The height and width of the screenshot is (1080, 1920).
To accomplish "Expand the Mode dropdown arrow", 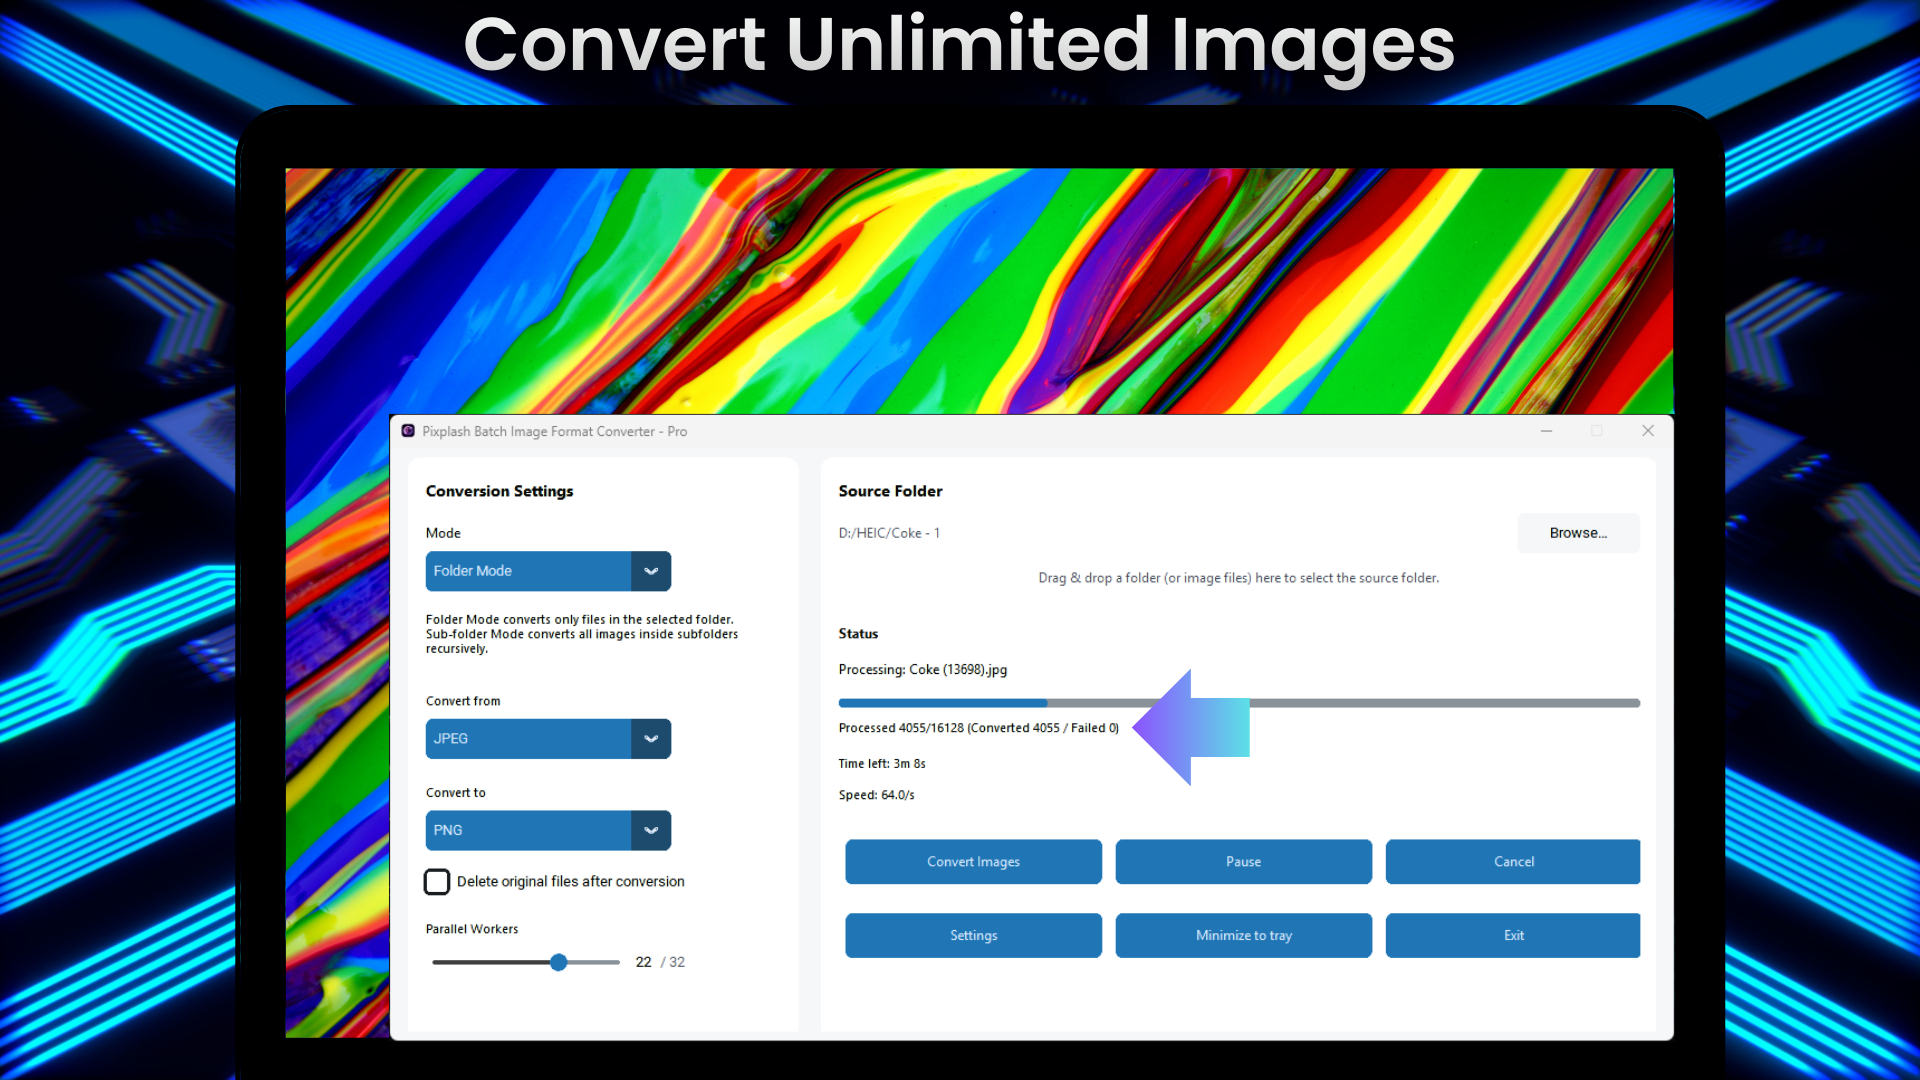I will (x=651, y=571).
